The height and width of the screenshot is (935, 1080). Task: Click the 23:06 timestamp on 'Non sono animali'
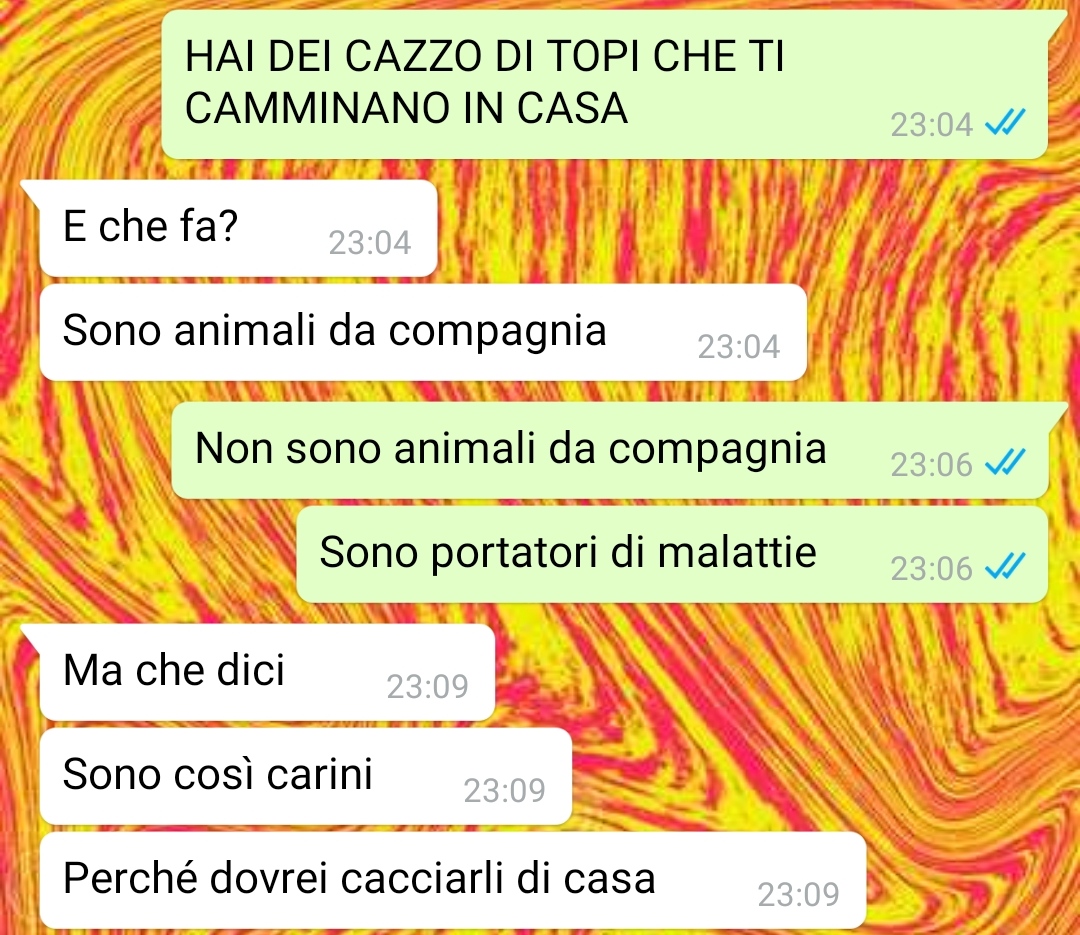coord(932,464)
